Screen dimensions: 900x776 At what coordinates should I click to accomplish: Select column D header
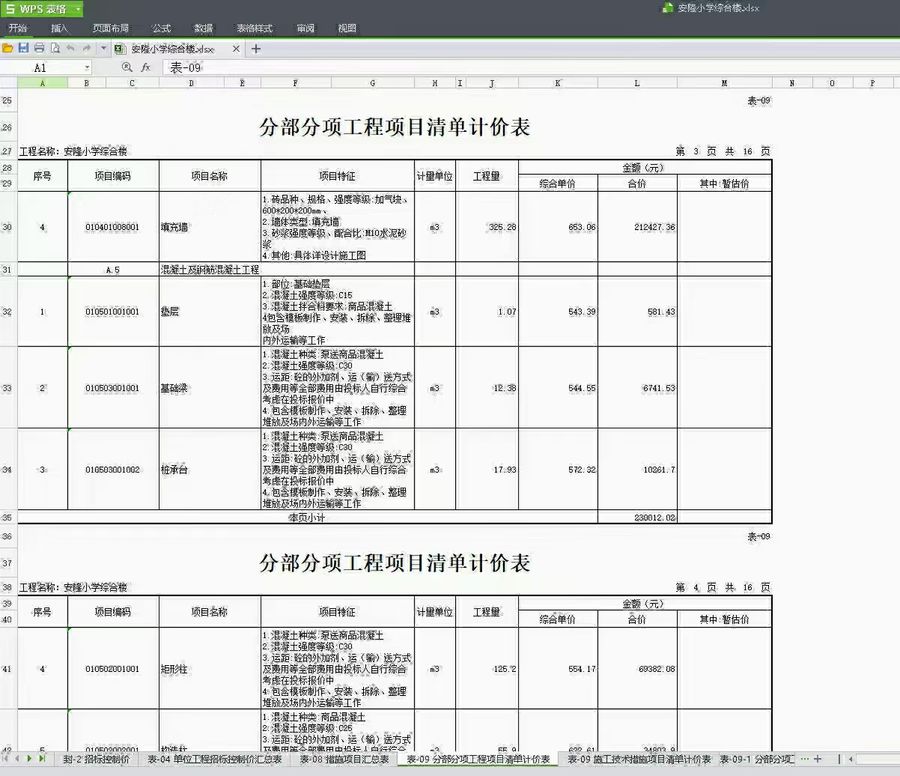tap(191, 83)
